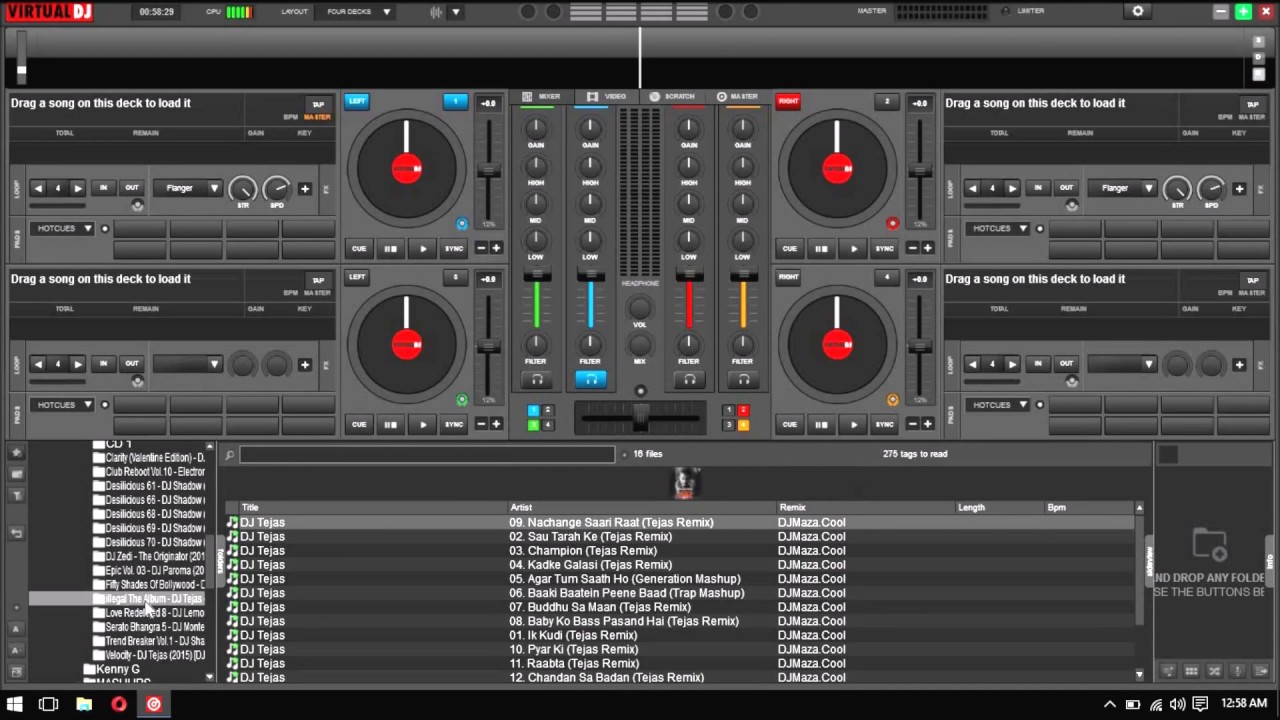Open the volume icon in system tray
1280x720 pixels.
pyautogui.click(x=1178, y=704)
